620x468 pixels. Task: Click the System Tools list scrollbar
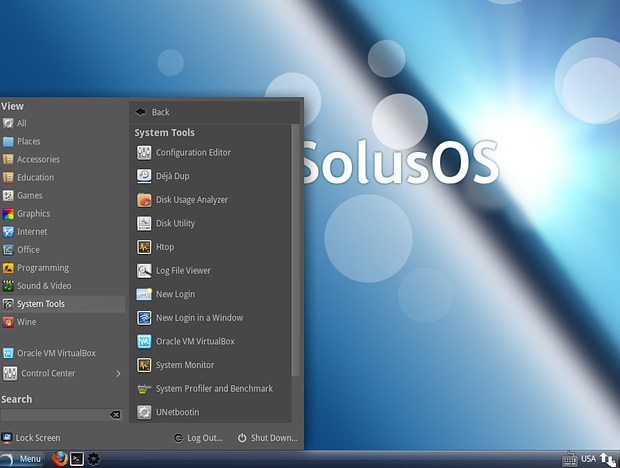click(295, 250)
